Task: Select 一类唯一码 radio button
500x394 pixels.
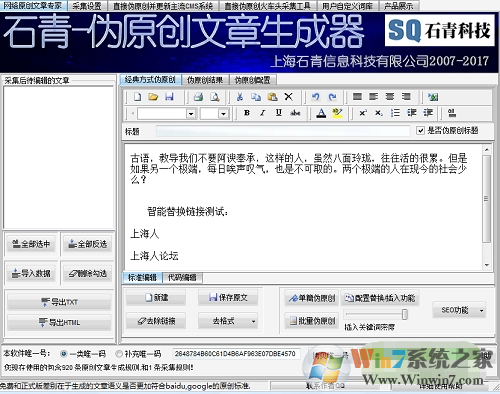Action: click(x=63, y=354)
